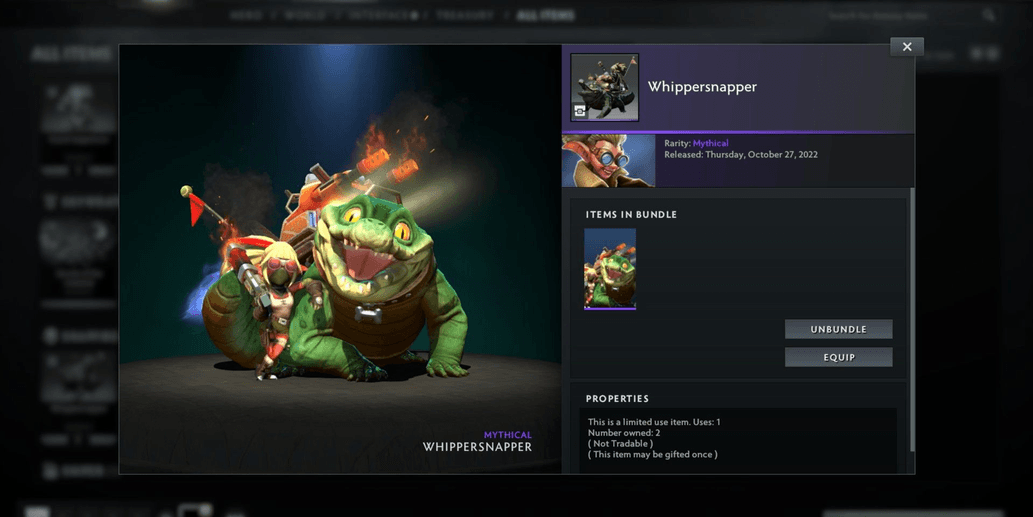Open the bundled item thumbnail under Items in Bundle
Viewport: 1033px width, 517px height.
610,268
